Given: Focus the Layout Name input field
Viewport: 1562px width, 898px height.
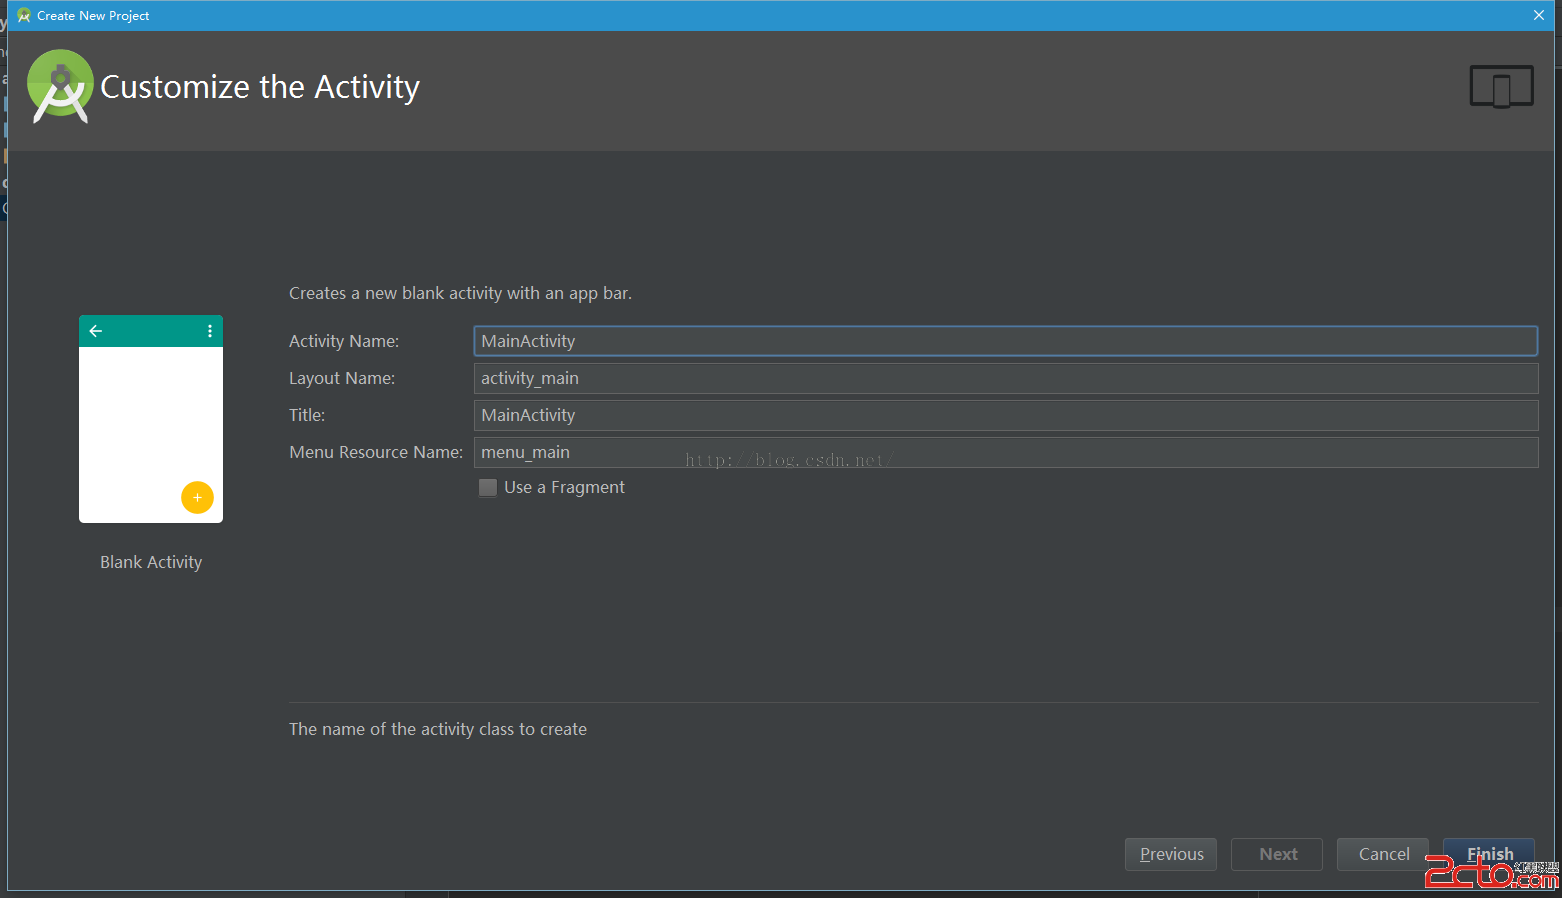Looking at the screenshot, I should [1005, 378].
